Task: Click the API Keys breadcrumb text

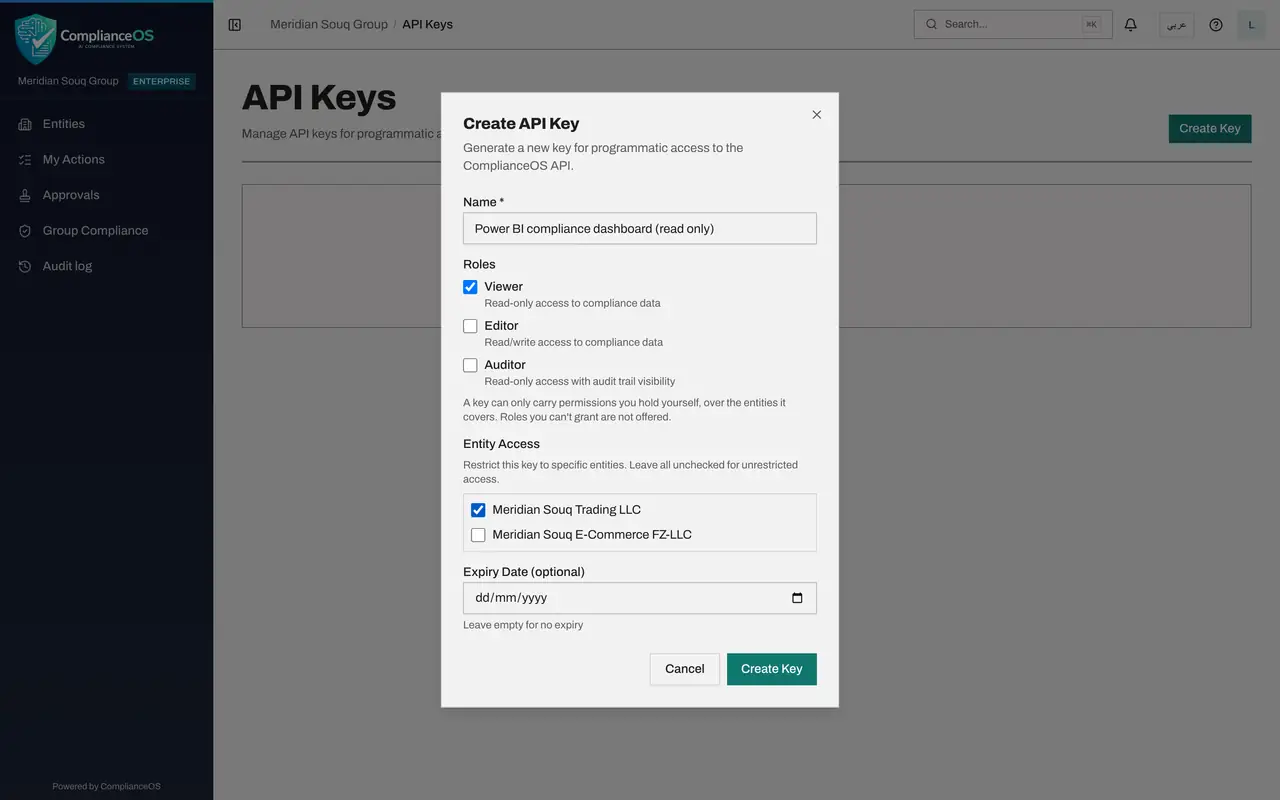Action: 427,24
